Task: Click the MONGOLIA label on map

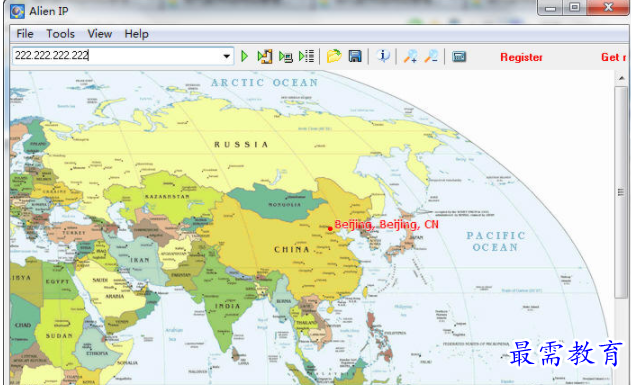Action: click(285, 205)
